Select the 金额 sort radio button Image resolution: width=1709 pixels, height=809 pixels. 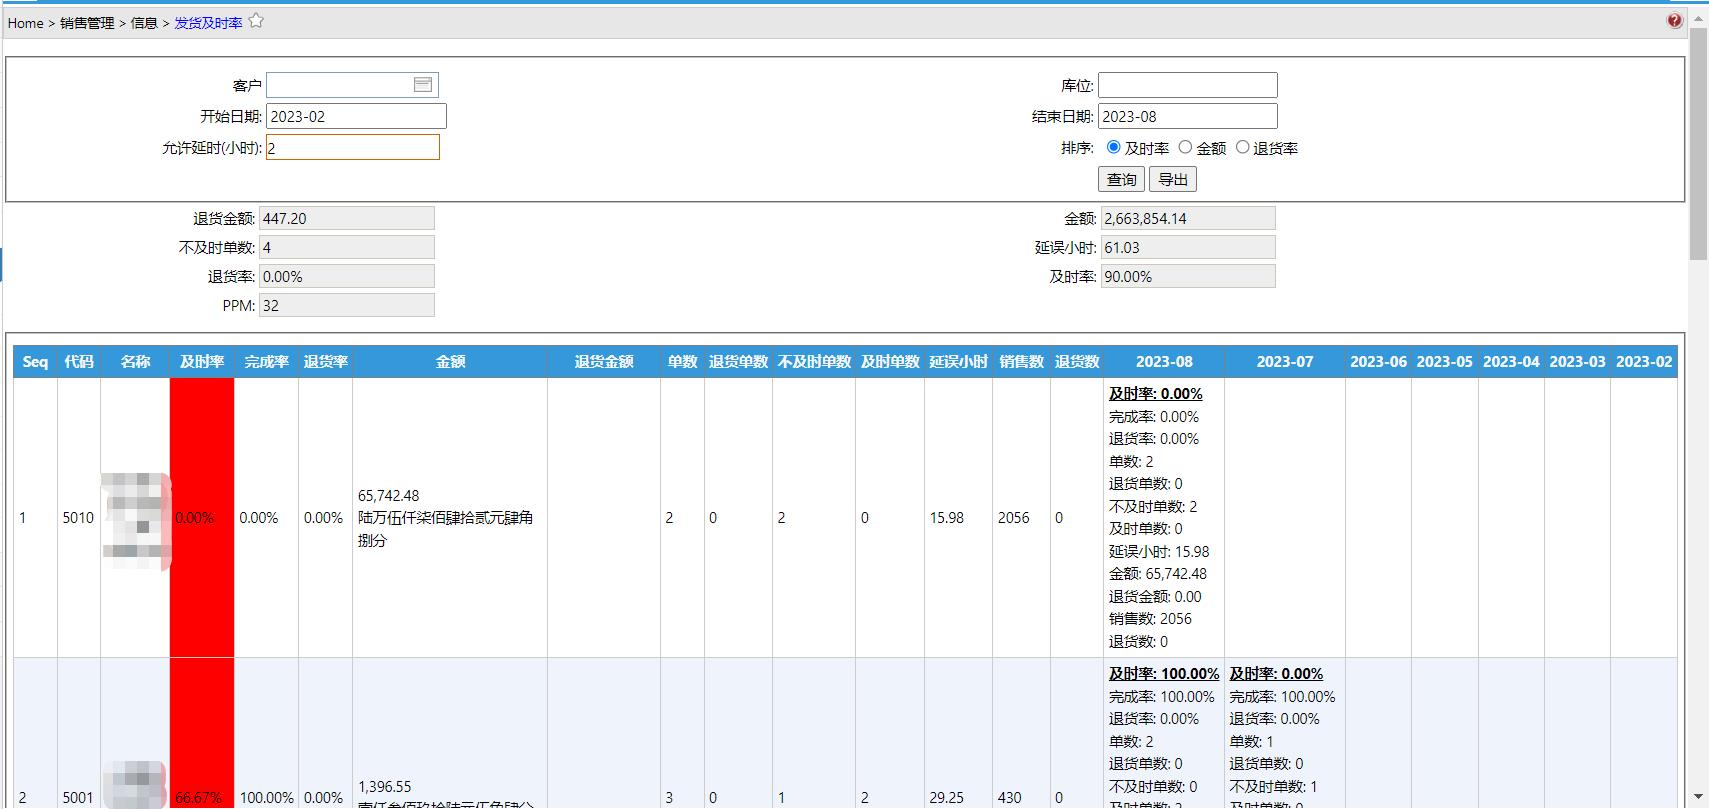[x=1185, y=147]
